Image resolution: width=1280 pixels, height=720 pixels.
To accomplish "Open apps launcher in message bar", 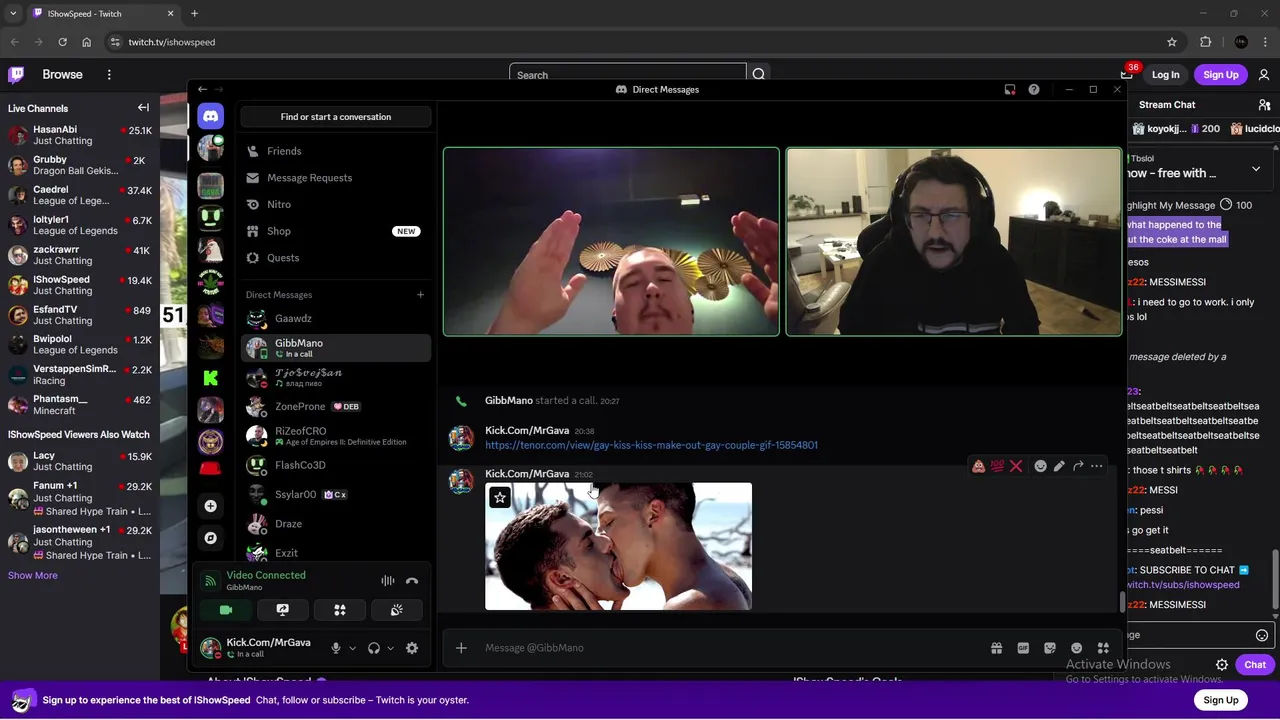I will (1103, 648).
